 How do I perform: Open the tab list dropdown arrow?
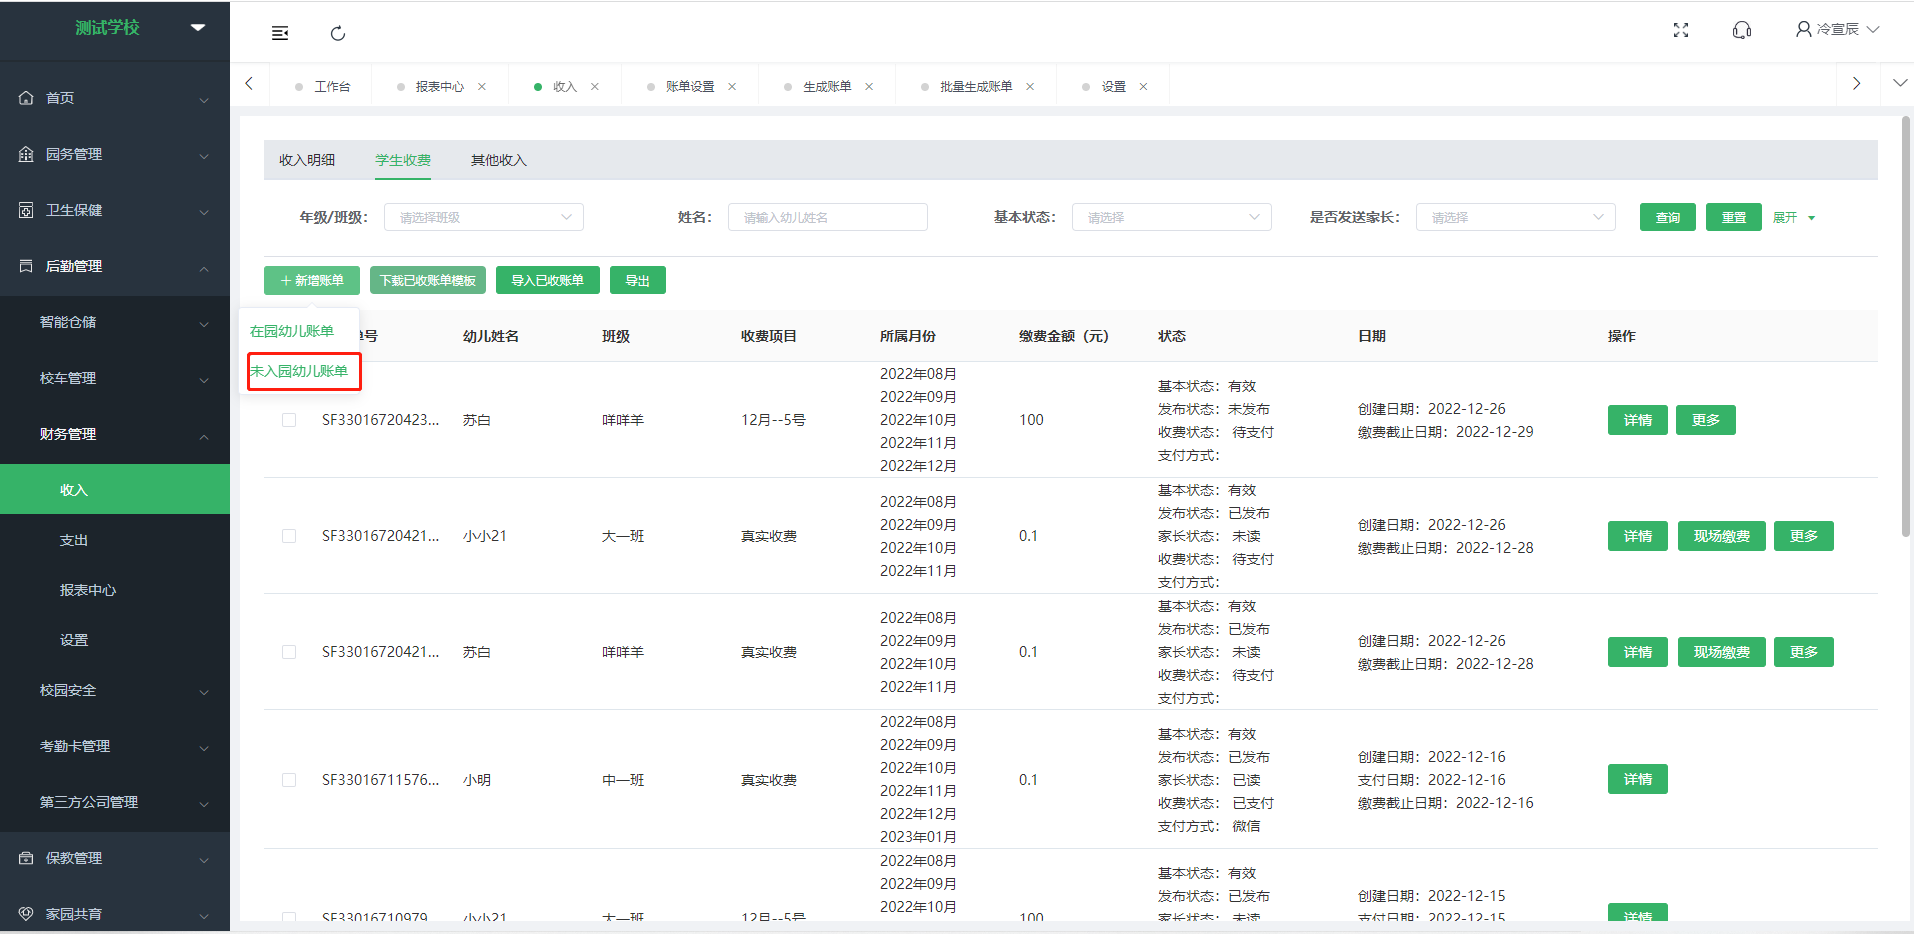point(1900,83)
